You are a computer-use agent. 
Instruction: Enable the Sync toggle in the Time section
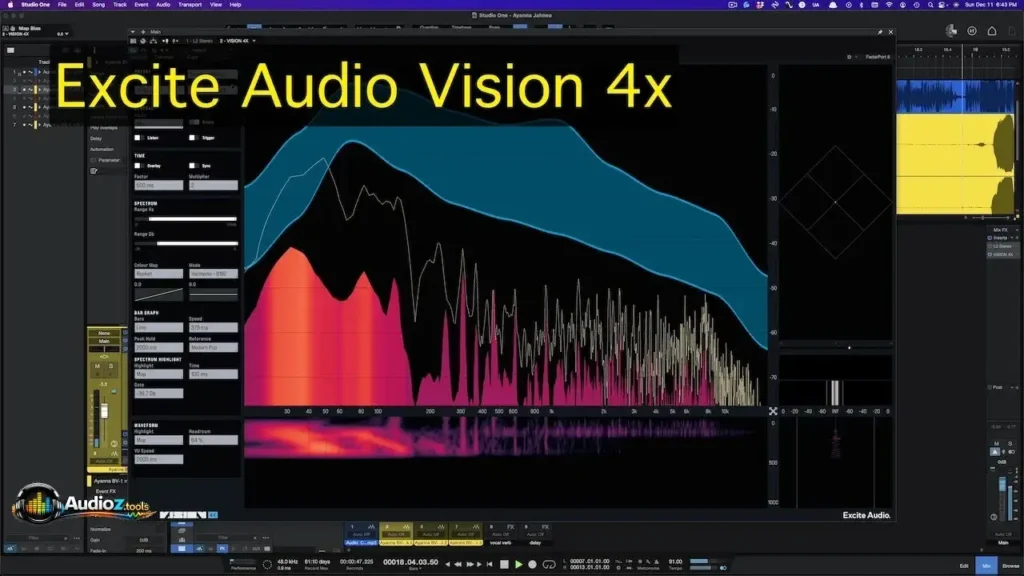point(192,166)
